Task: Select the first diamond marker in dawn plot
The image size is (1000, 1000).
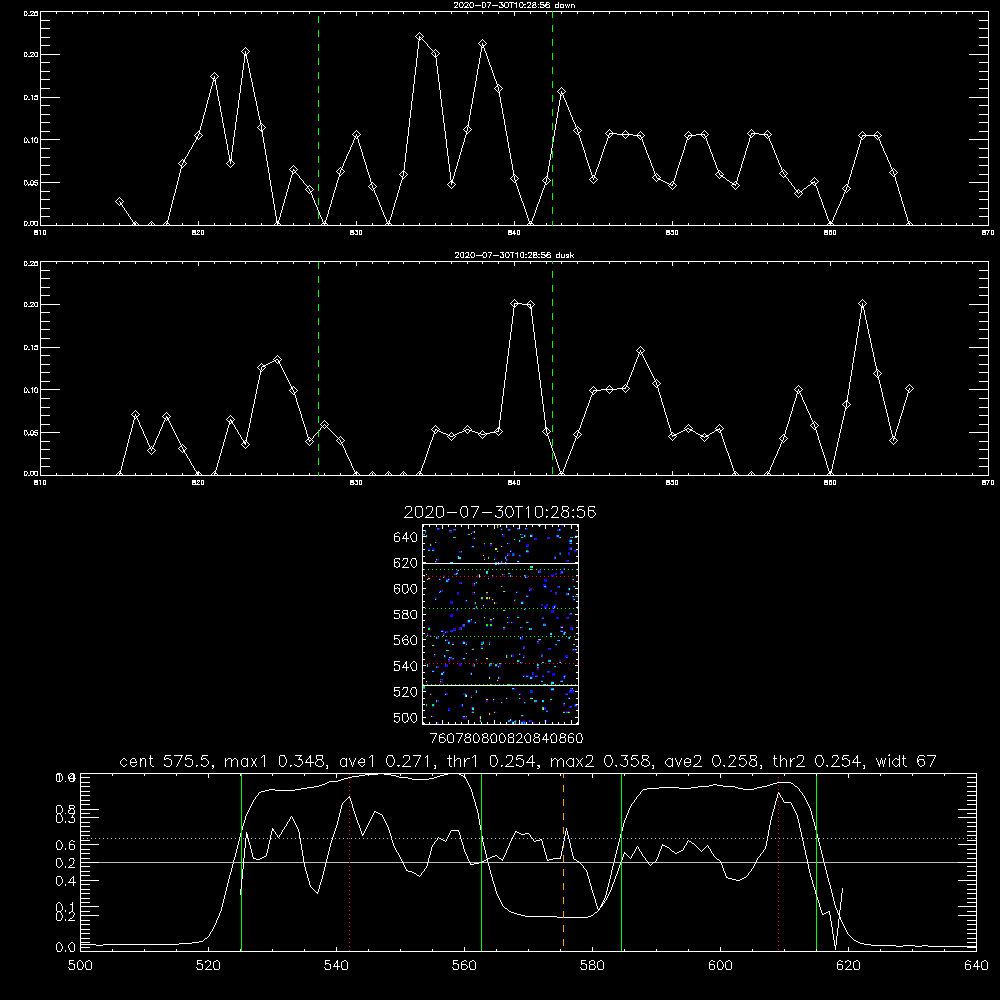Action: click(119, 202)
